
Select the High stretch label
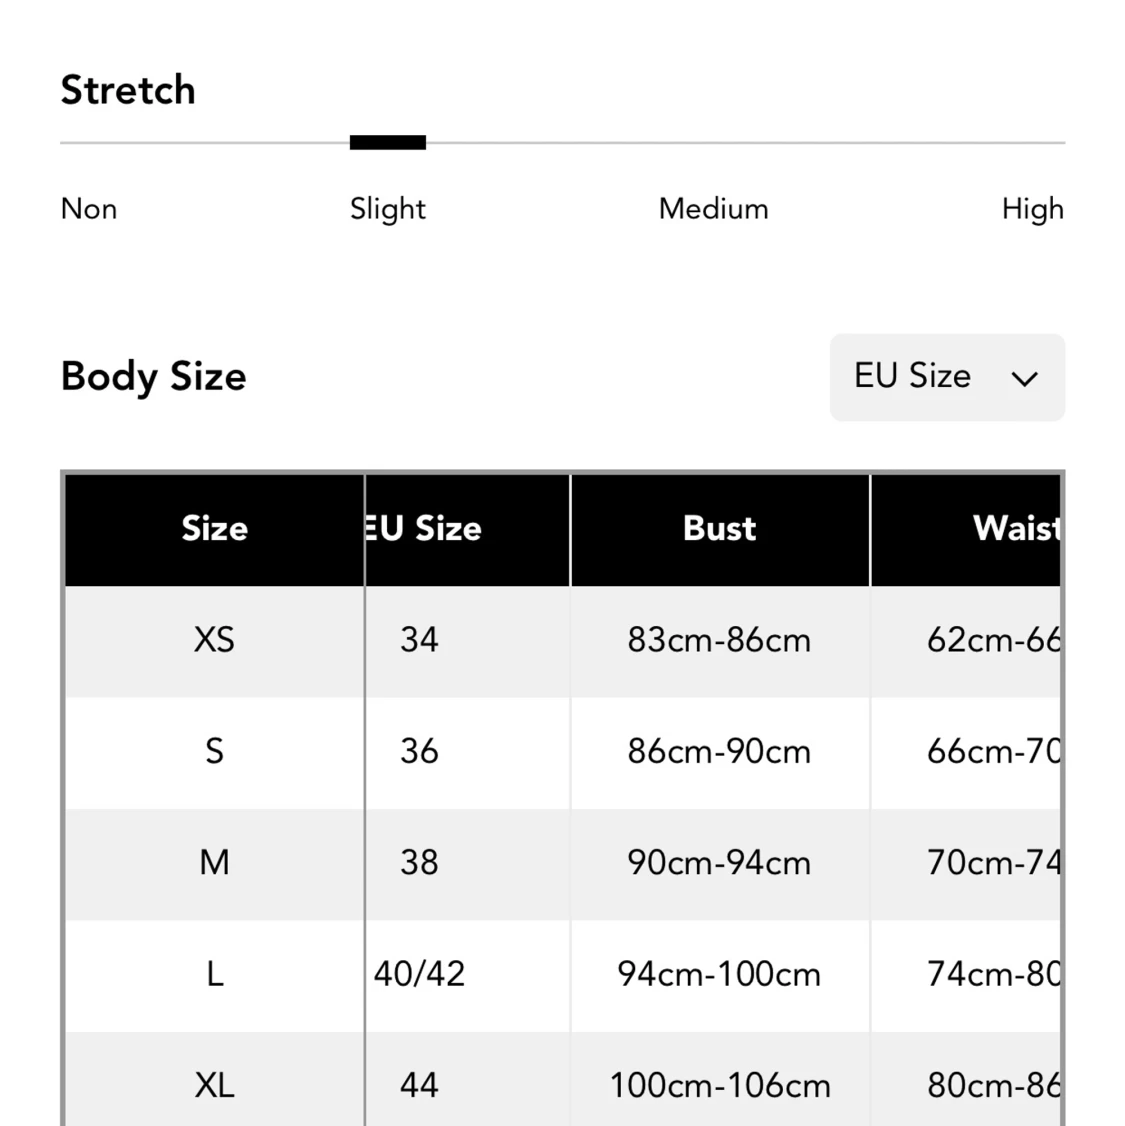[x=1032, y=209]
